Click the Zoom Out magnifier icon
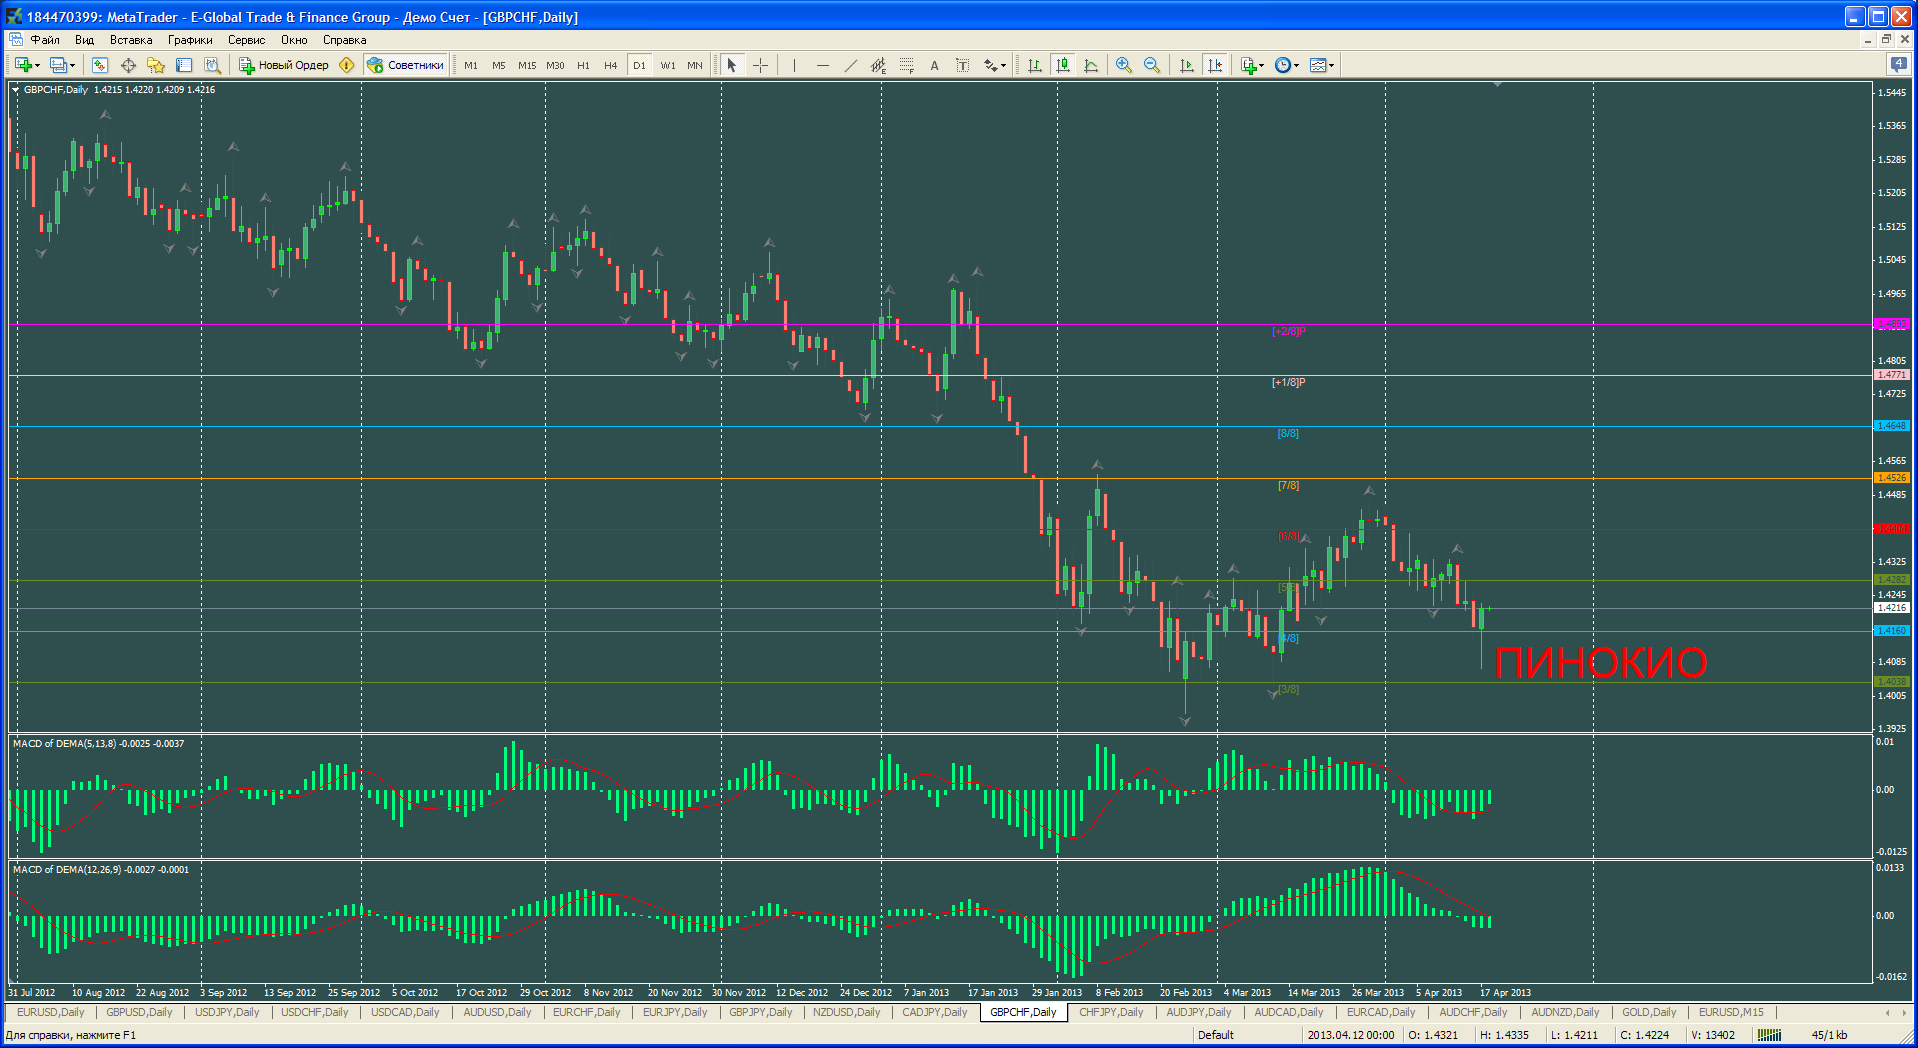1918x1048 pixels. [x=1152, y=65]
